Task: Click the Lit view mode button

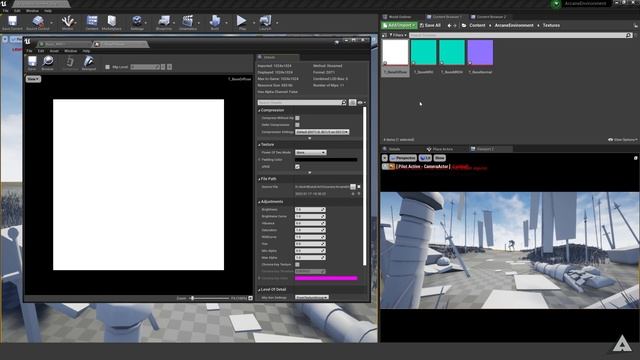Action: click(x=425, y=158)
